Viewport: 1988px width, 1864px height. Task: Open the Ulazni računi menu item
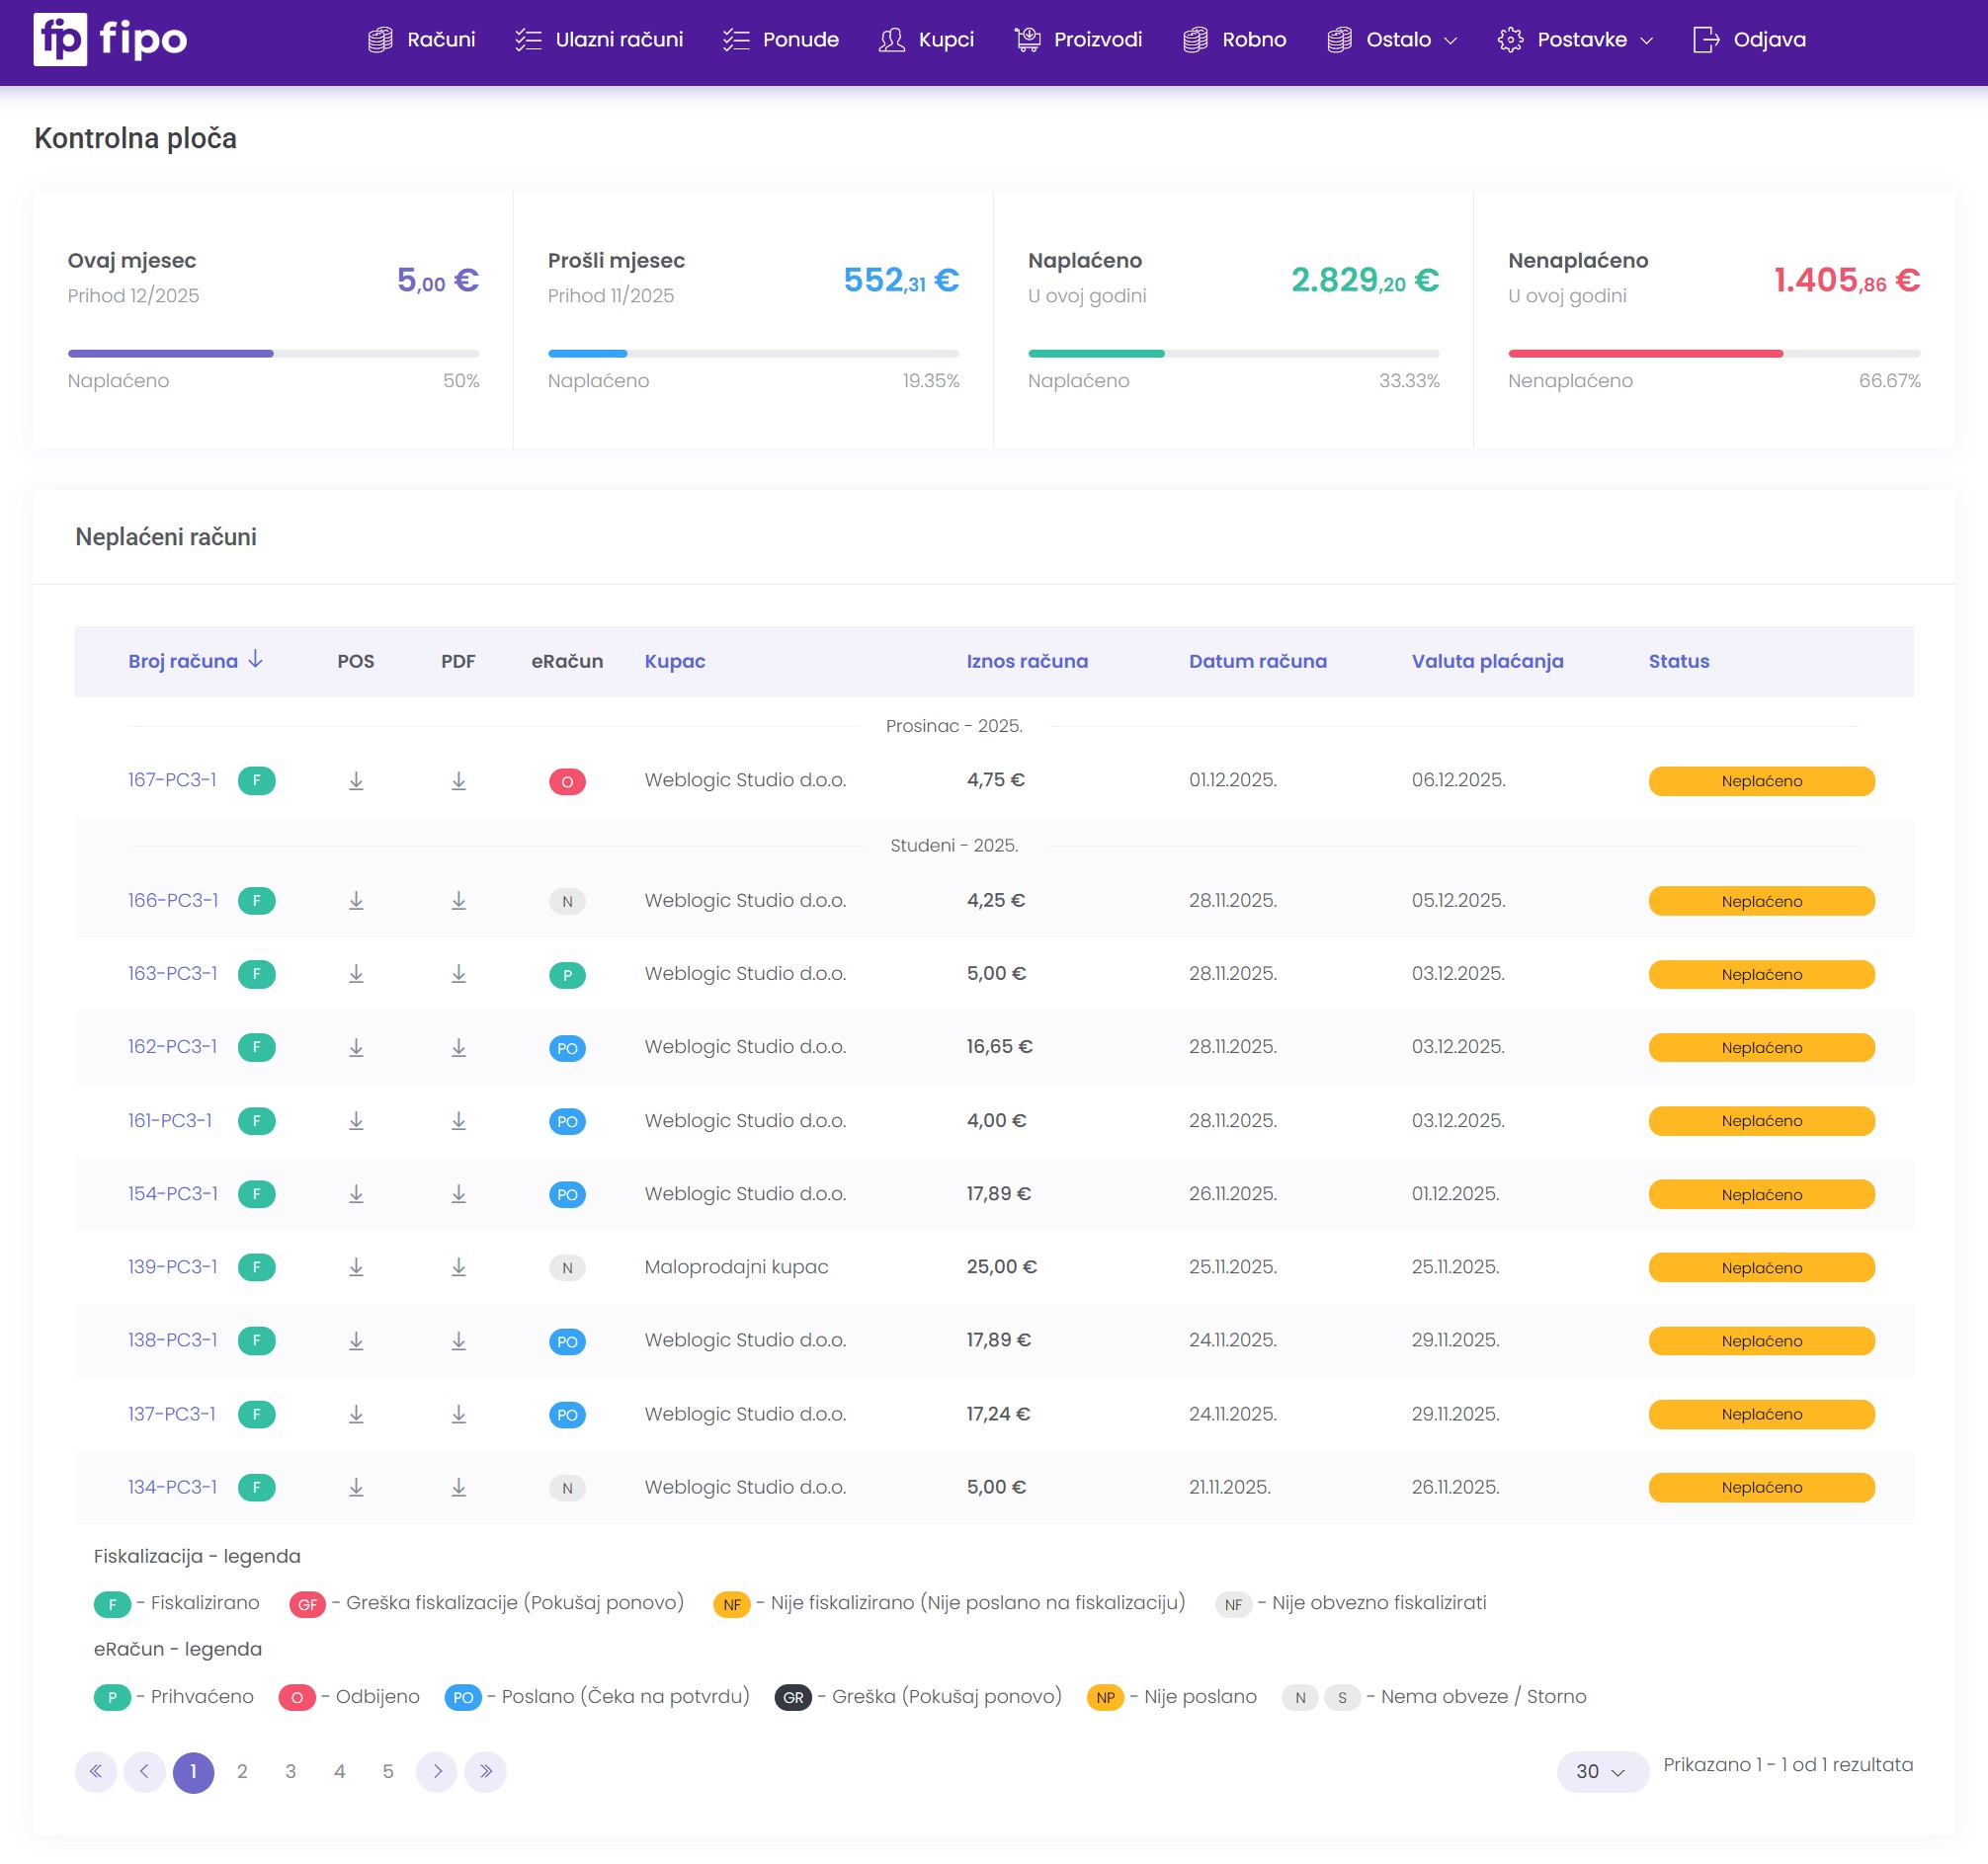click(600, 40)
